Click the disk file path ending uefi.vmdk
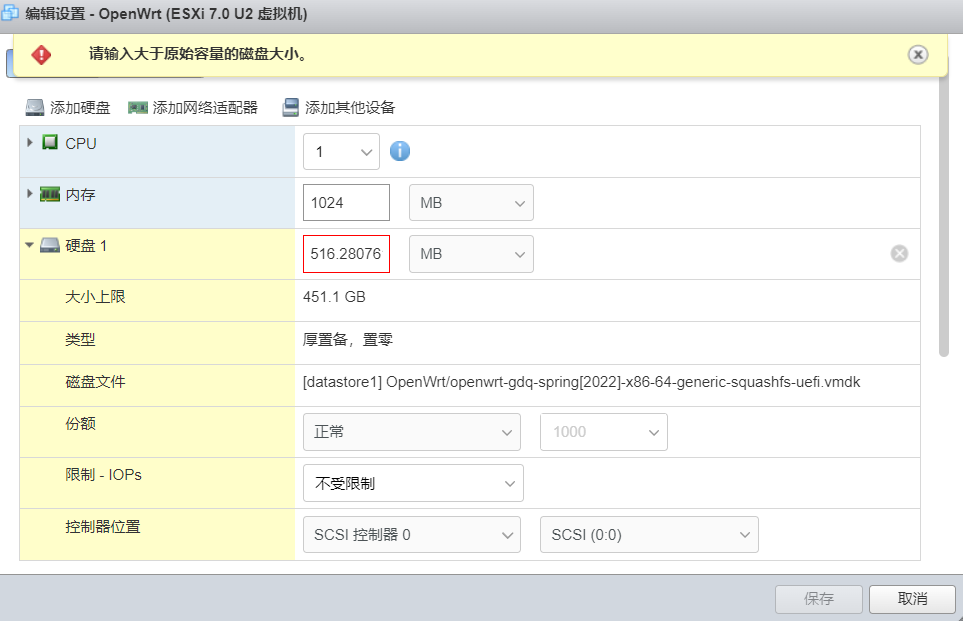 (x=582, y=382)
